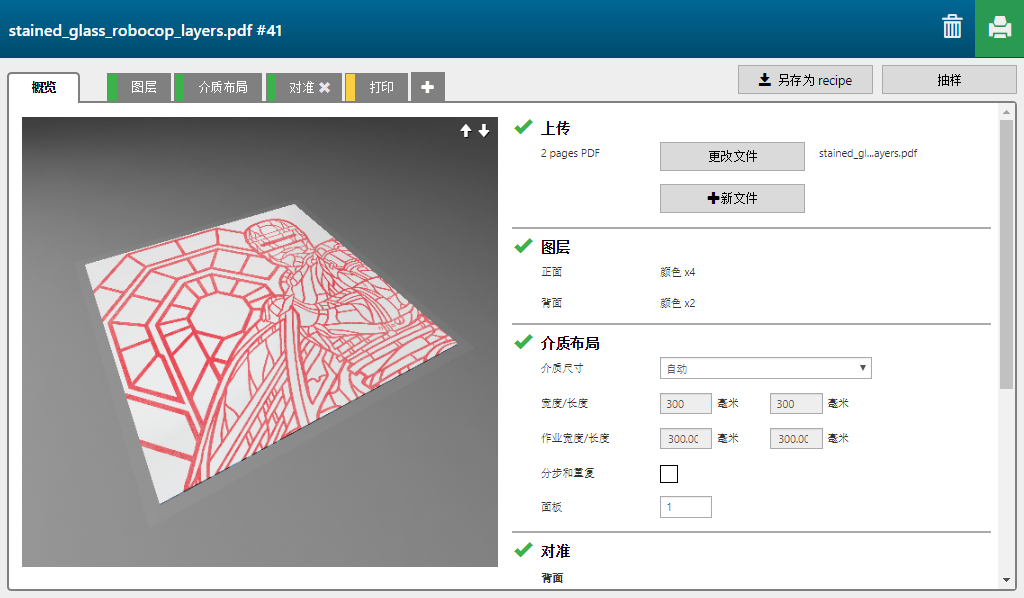Click the 介质布局 section heading in the panel
The width and height of the screenshot is (1024, 598).
tap(570, 343)
